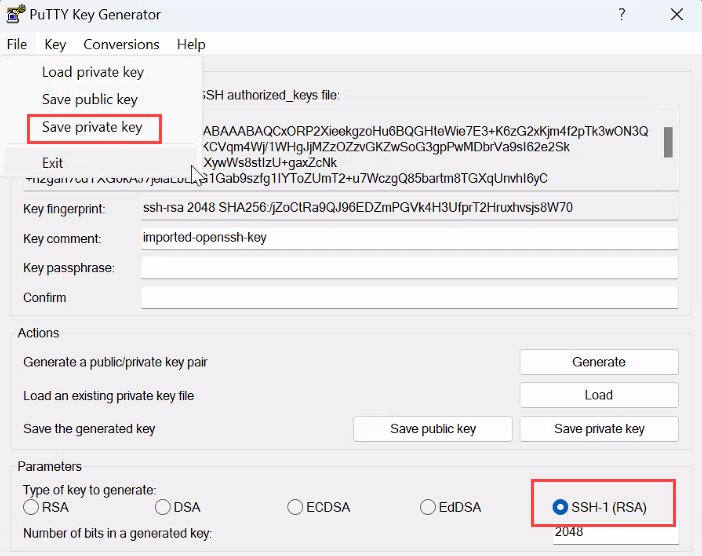Image resolution: width=702 pixels, height=556 pixels.
Task: Click the PuTTY Key Generator title bar icon
Action: pos(15,14)
